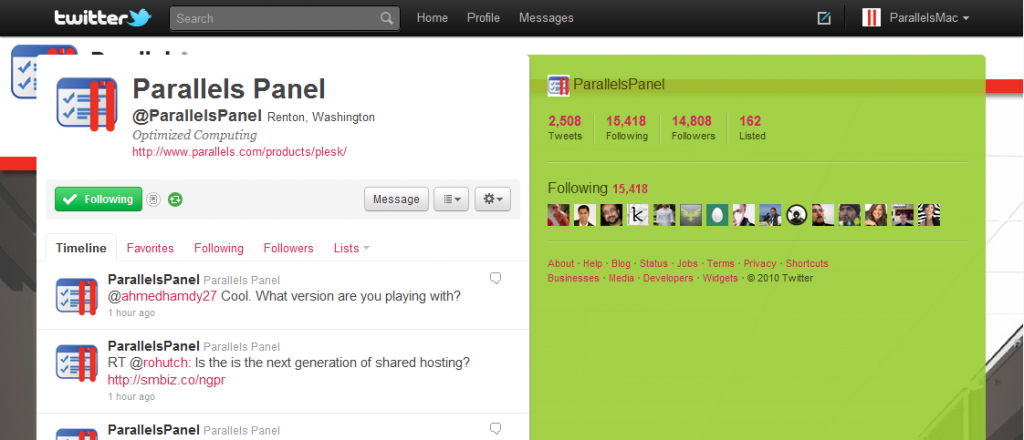The height and width of the screenshot is (440, 1024).
Task: Click the @ahmedhamdy27 mention
Action: point(162,296)
